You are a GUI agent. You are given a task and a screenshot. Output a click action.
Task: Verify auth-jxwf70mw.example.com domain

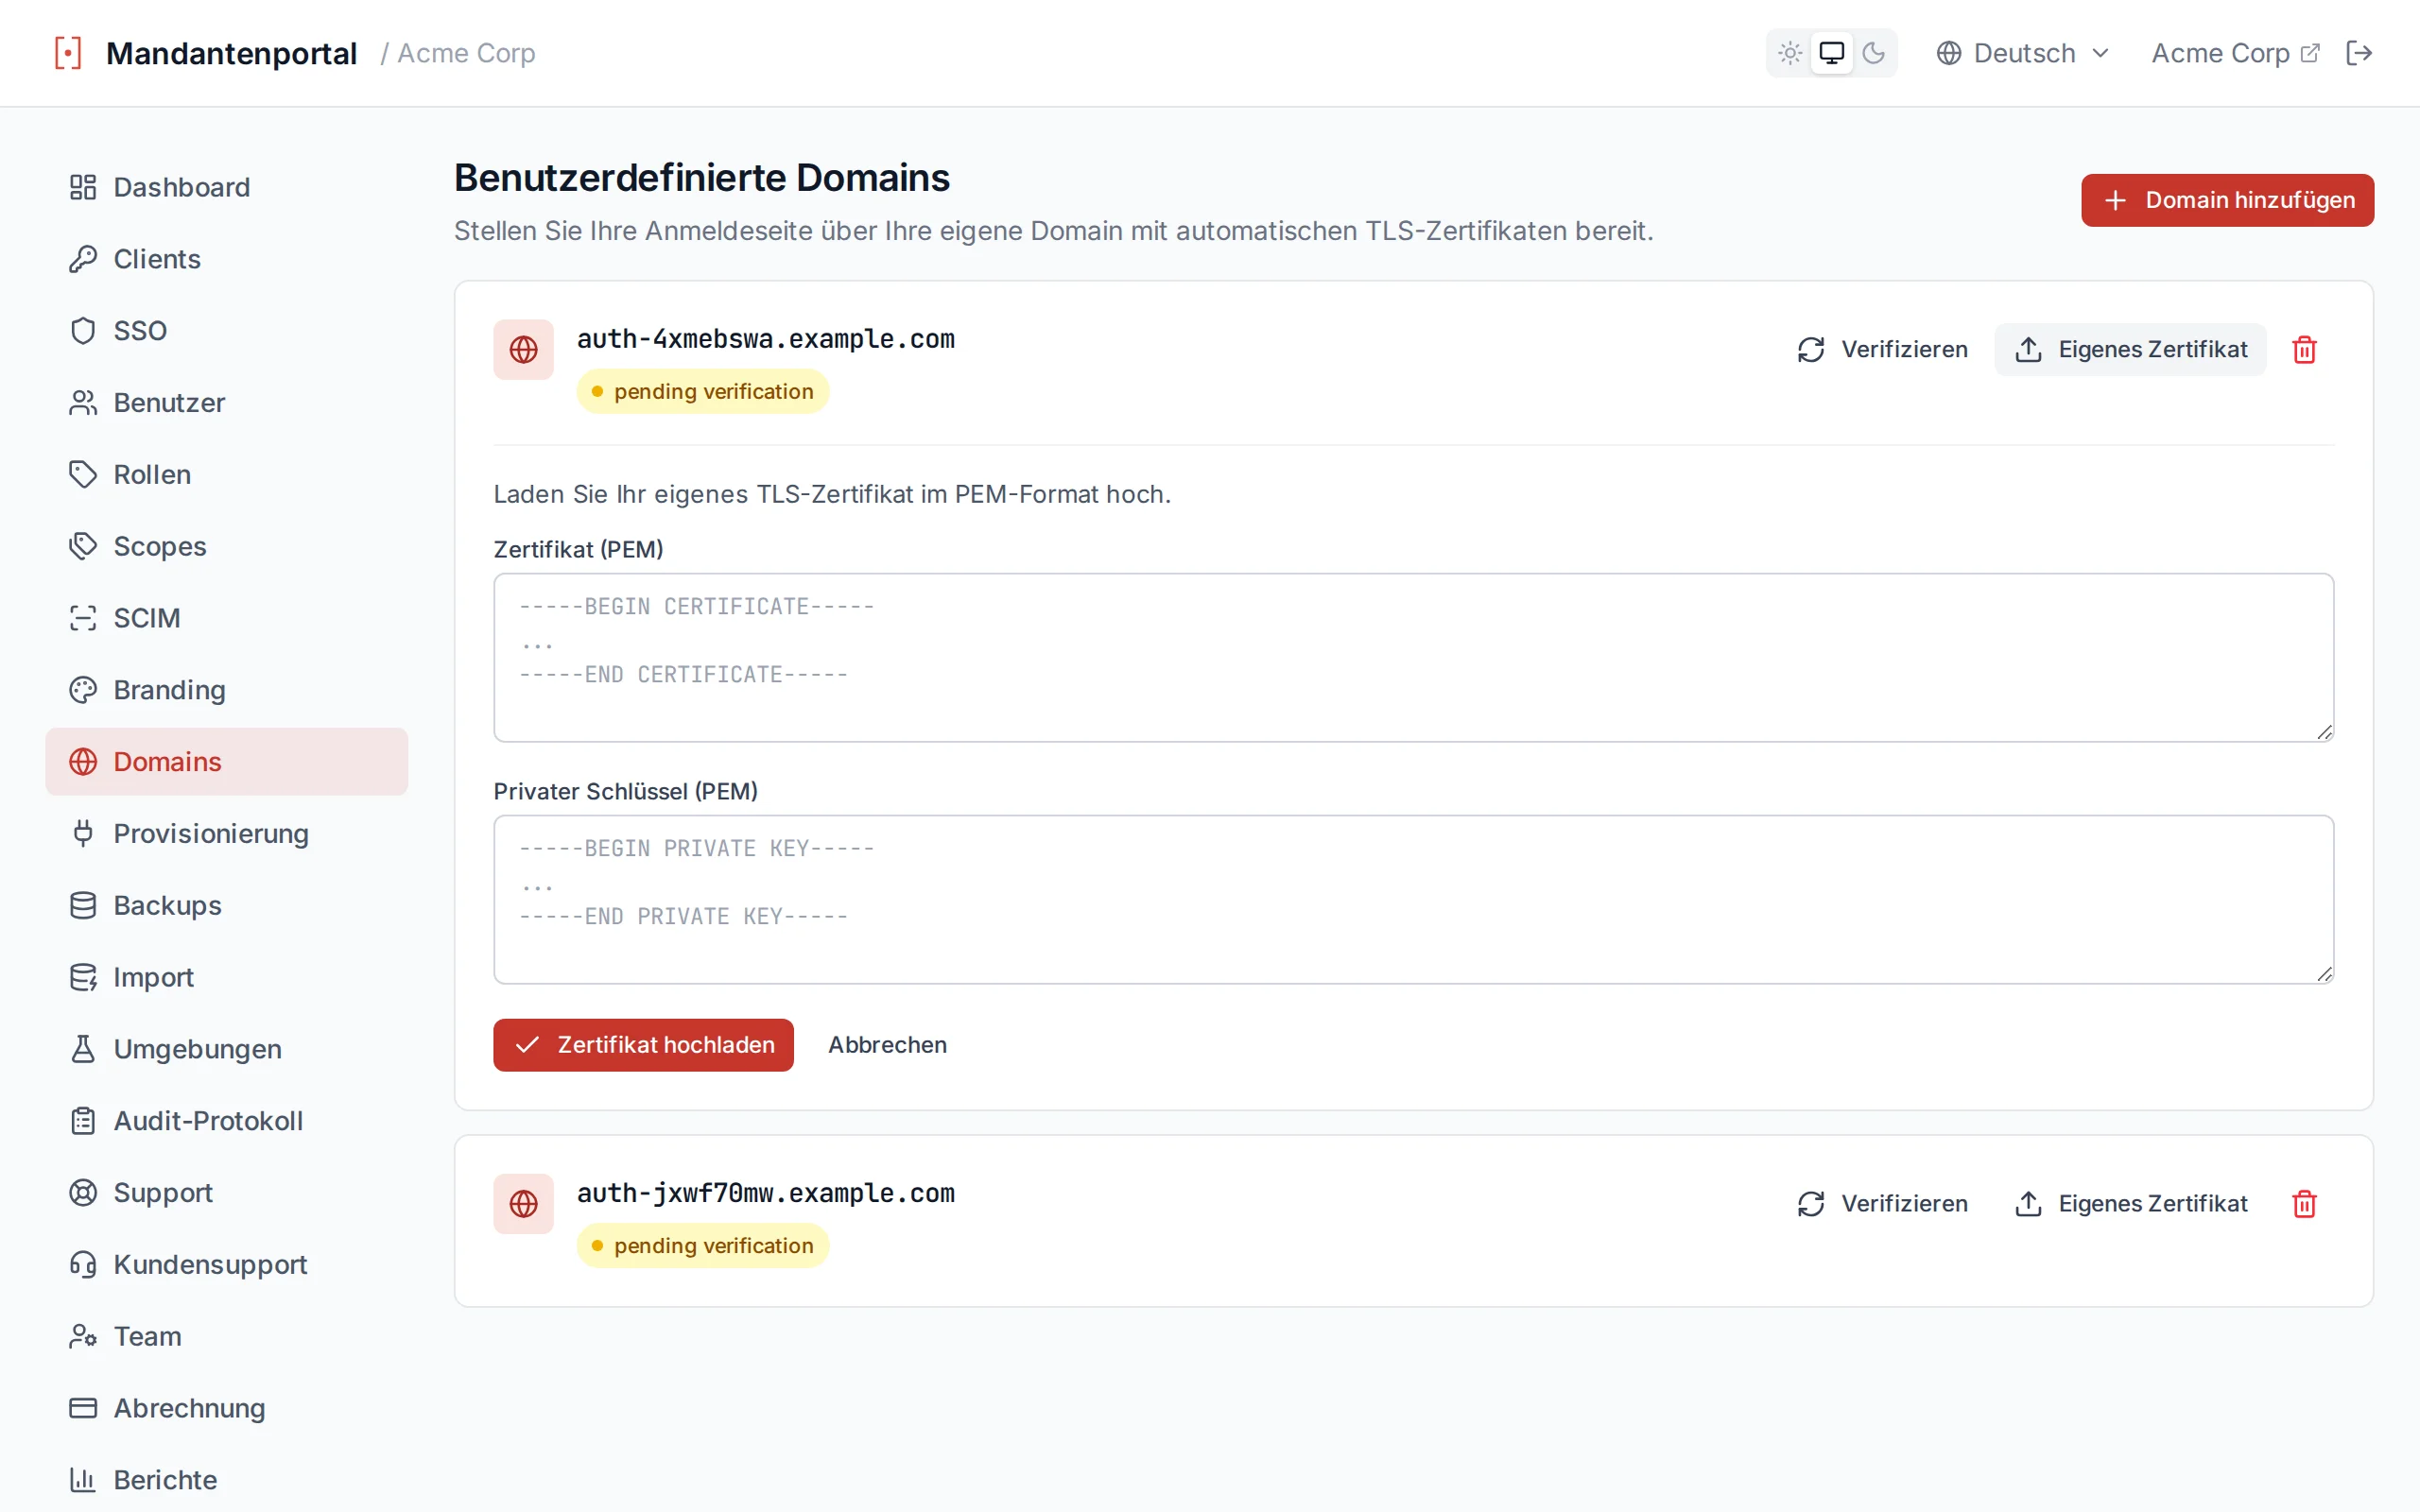pyautogui.click(x=1881, y=1204)
